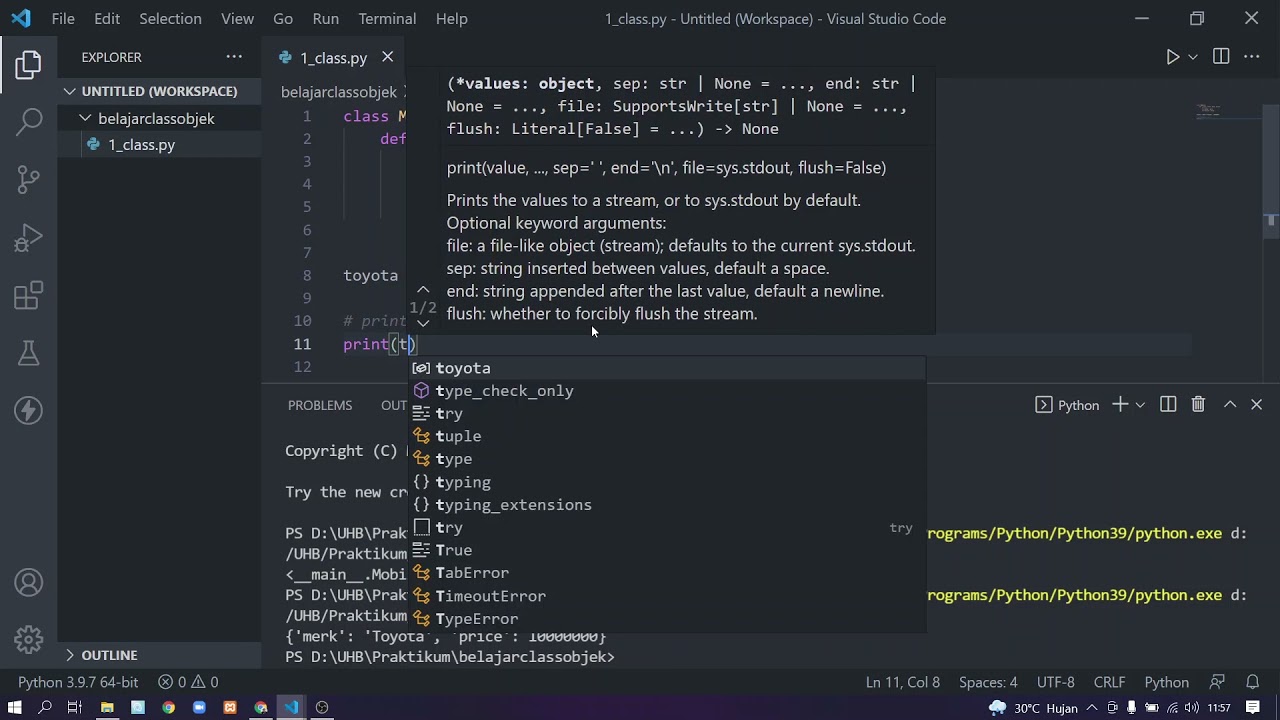Expand the OUTLINE section
Screen dimensions: 1280x720
[x=160, y=655]
